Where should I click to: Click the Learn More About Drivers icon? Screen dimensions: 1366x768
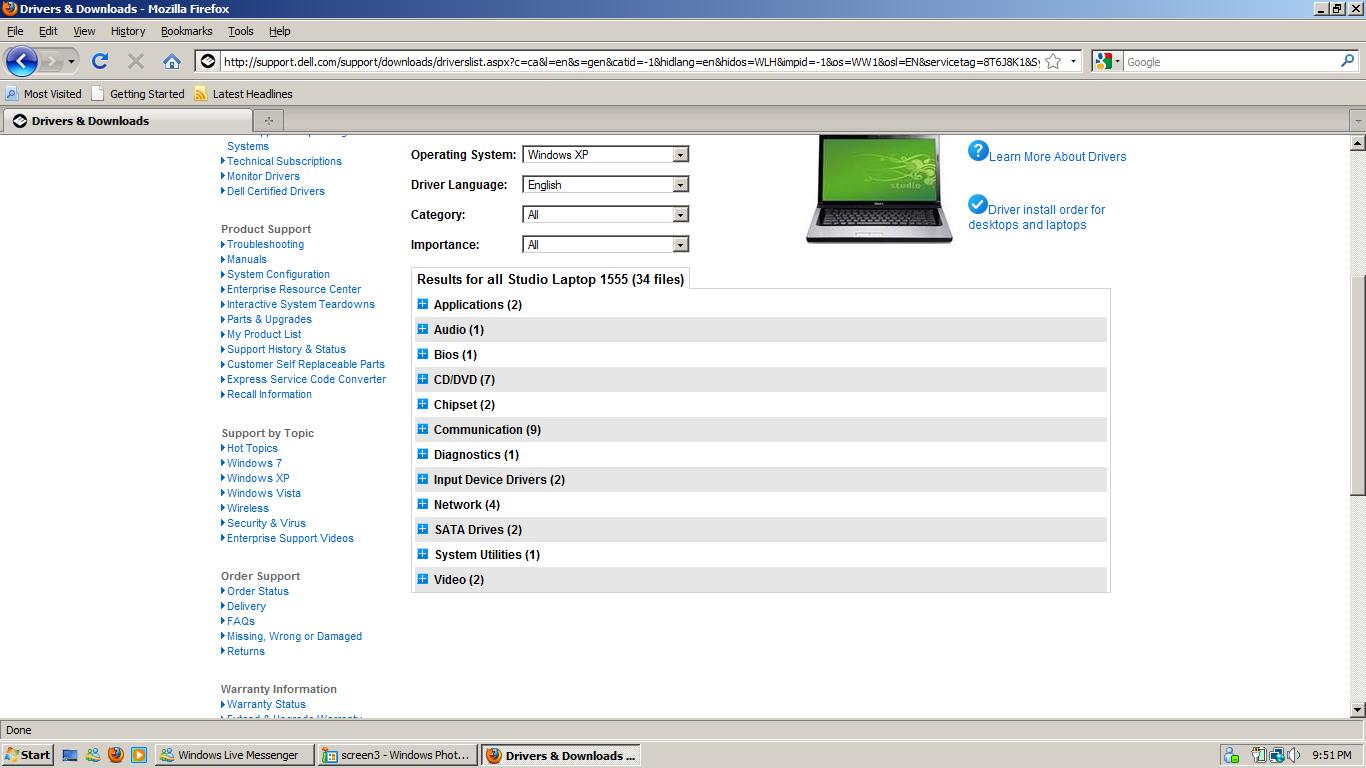(978, 151)
